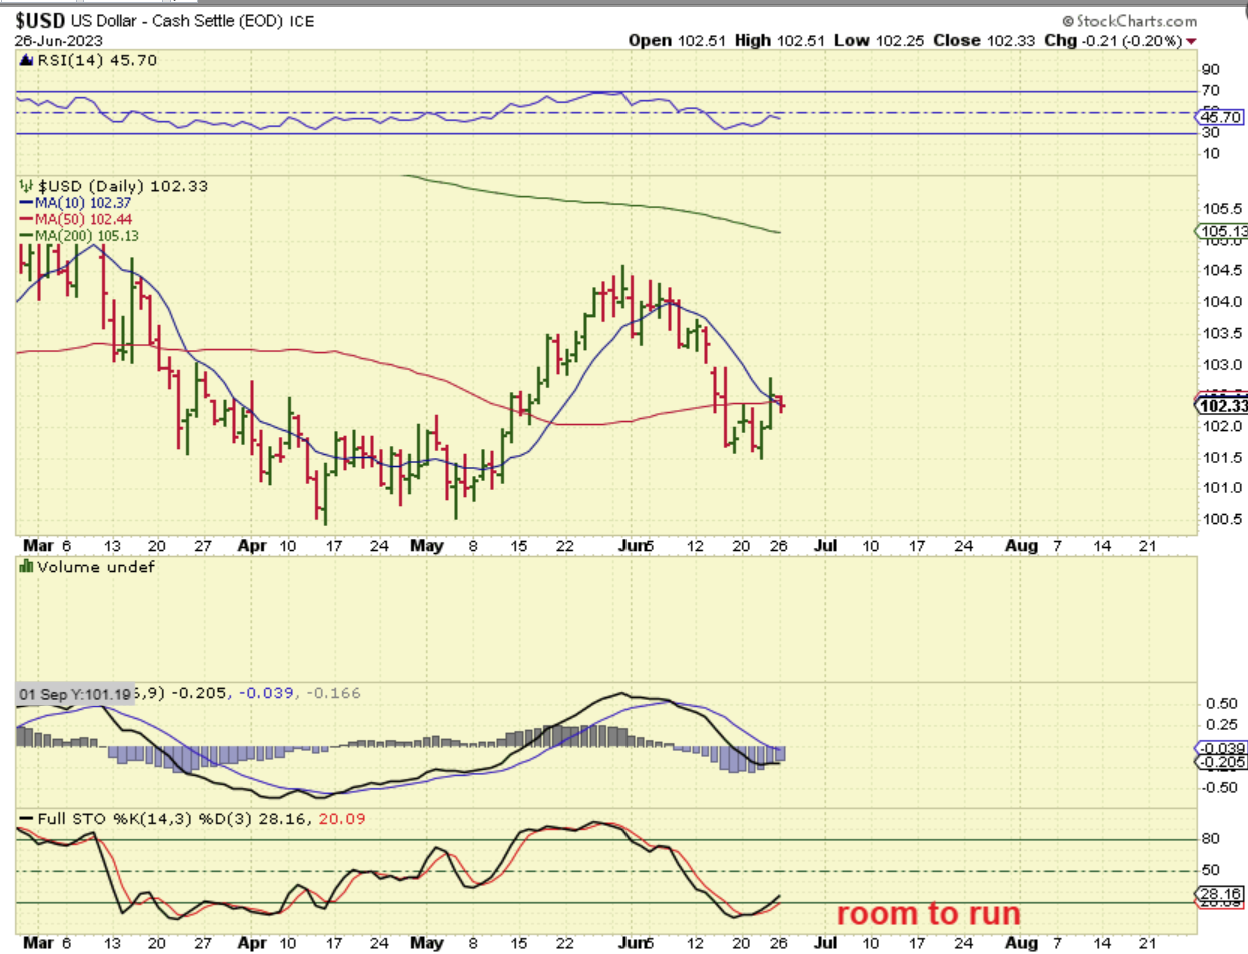Click the 105.13 flag on the price axis
1248x954 pixels.
[1223, 232]
